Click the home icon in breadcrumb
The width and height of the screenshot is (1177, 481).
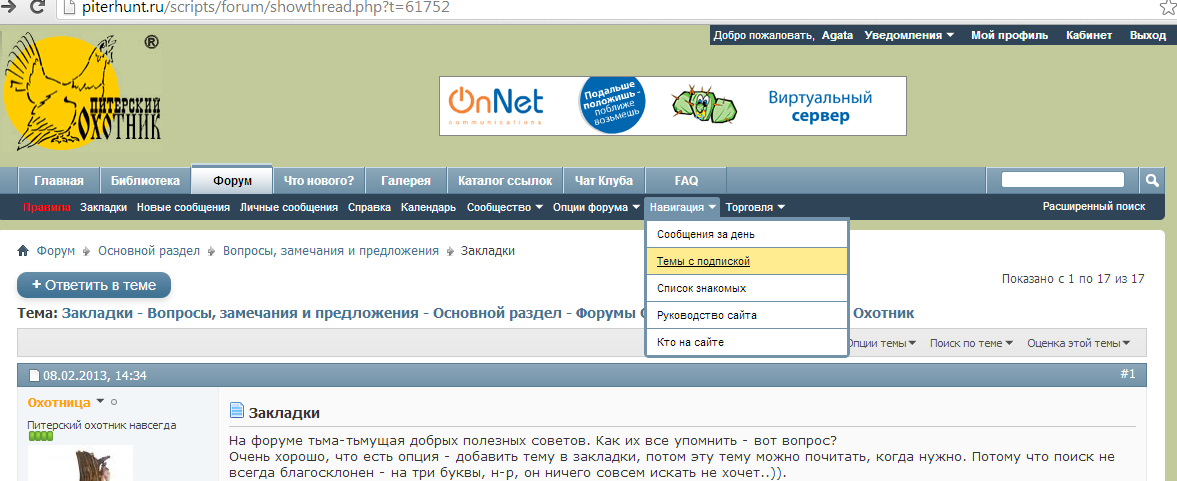click(23, 251)
